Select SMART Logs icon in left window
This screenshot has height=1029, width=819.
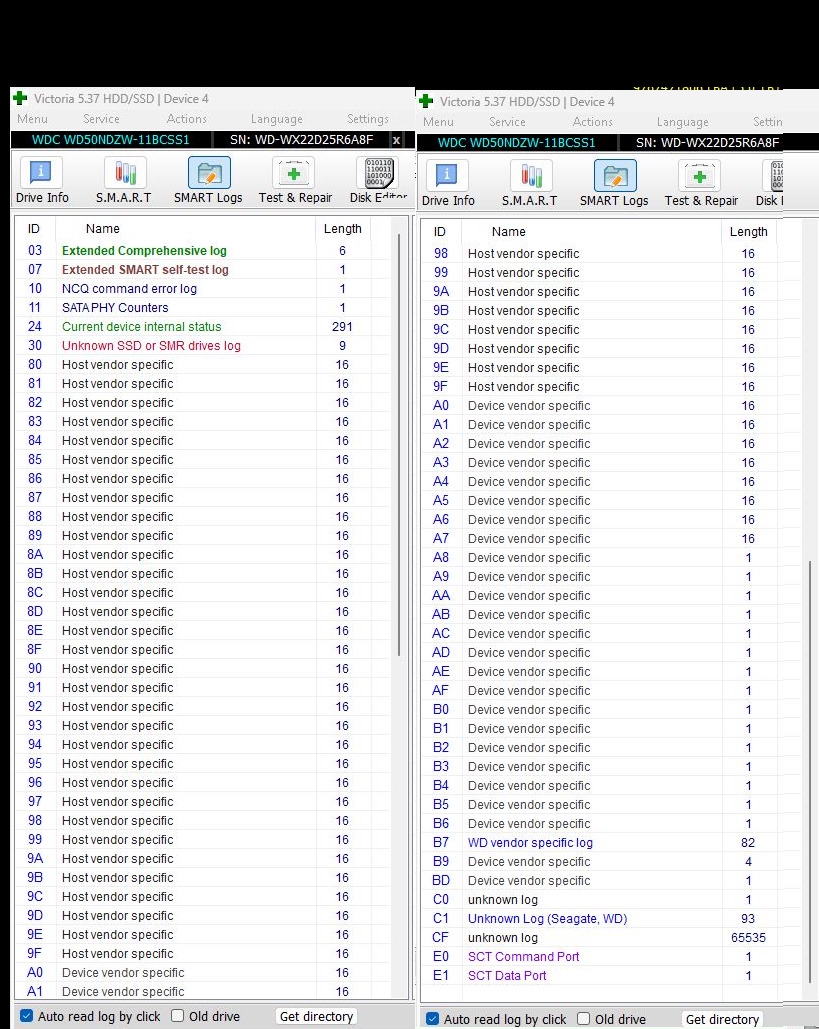point(209,180)
